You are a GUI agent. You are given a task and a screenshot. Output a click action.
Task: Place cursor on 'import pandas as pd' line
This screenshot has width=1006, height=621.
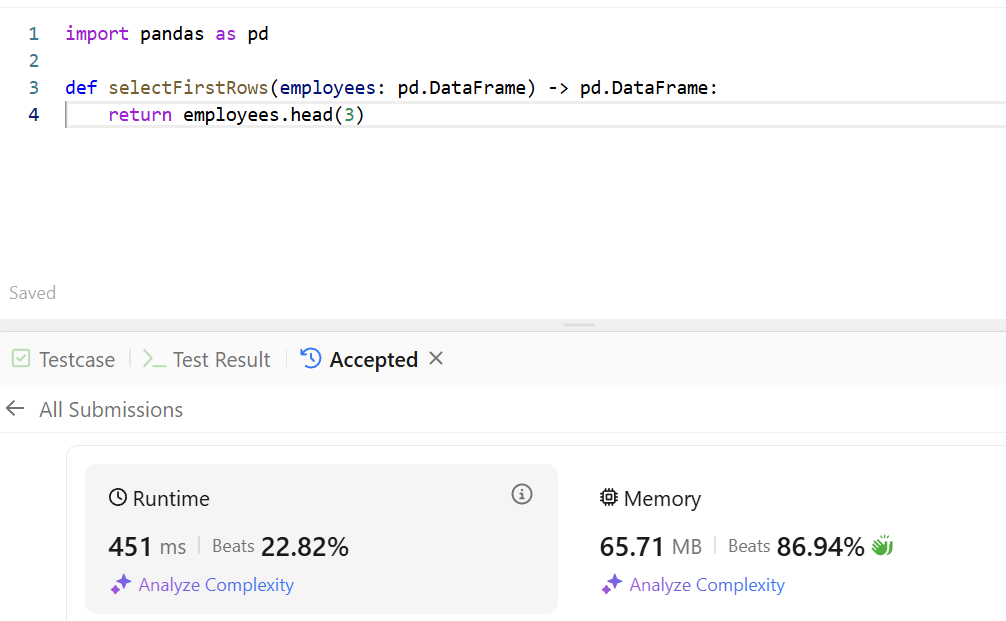pos(167,33)
